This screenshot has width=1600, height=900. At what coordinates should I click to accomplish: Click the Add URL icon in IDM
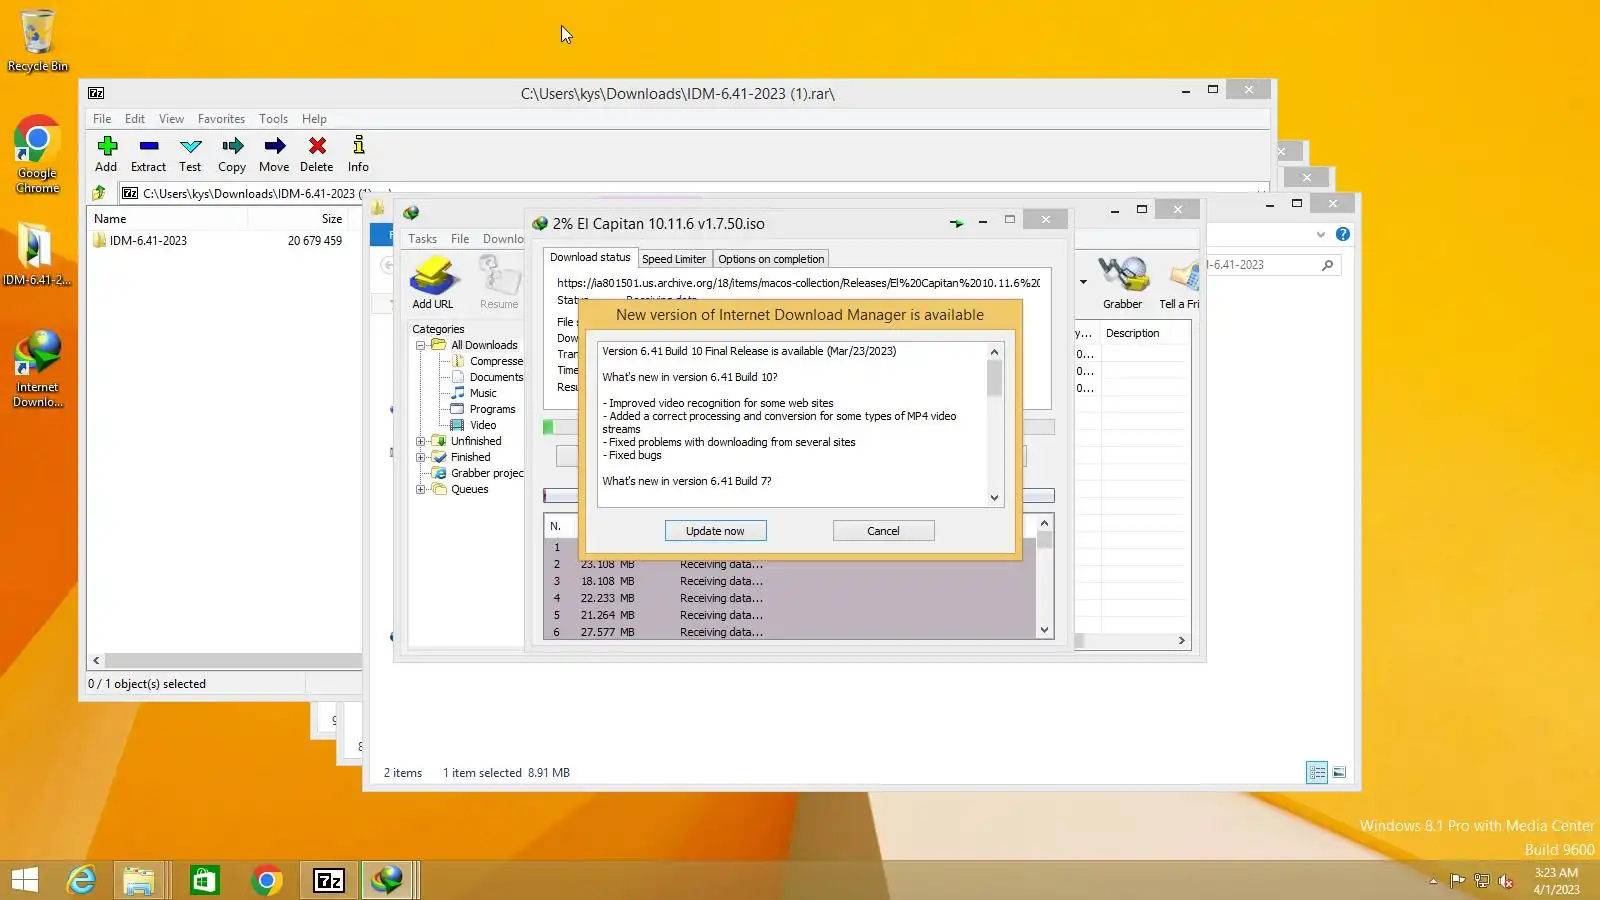(x=433, y=283)
